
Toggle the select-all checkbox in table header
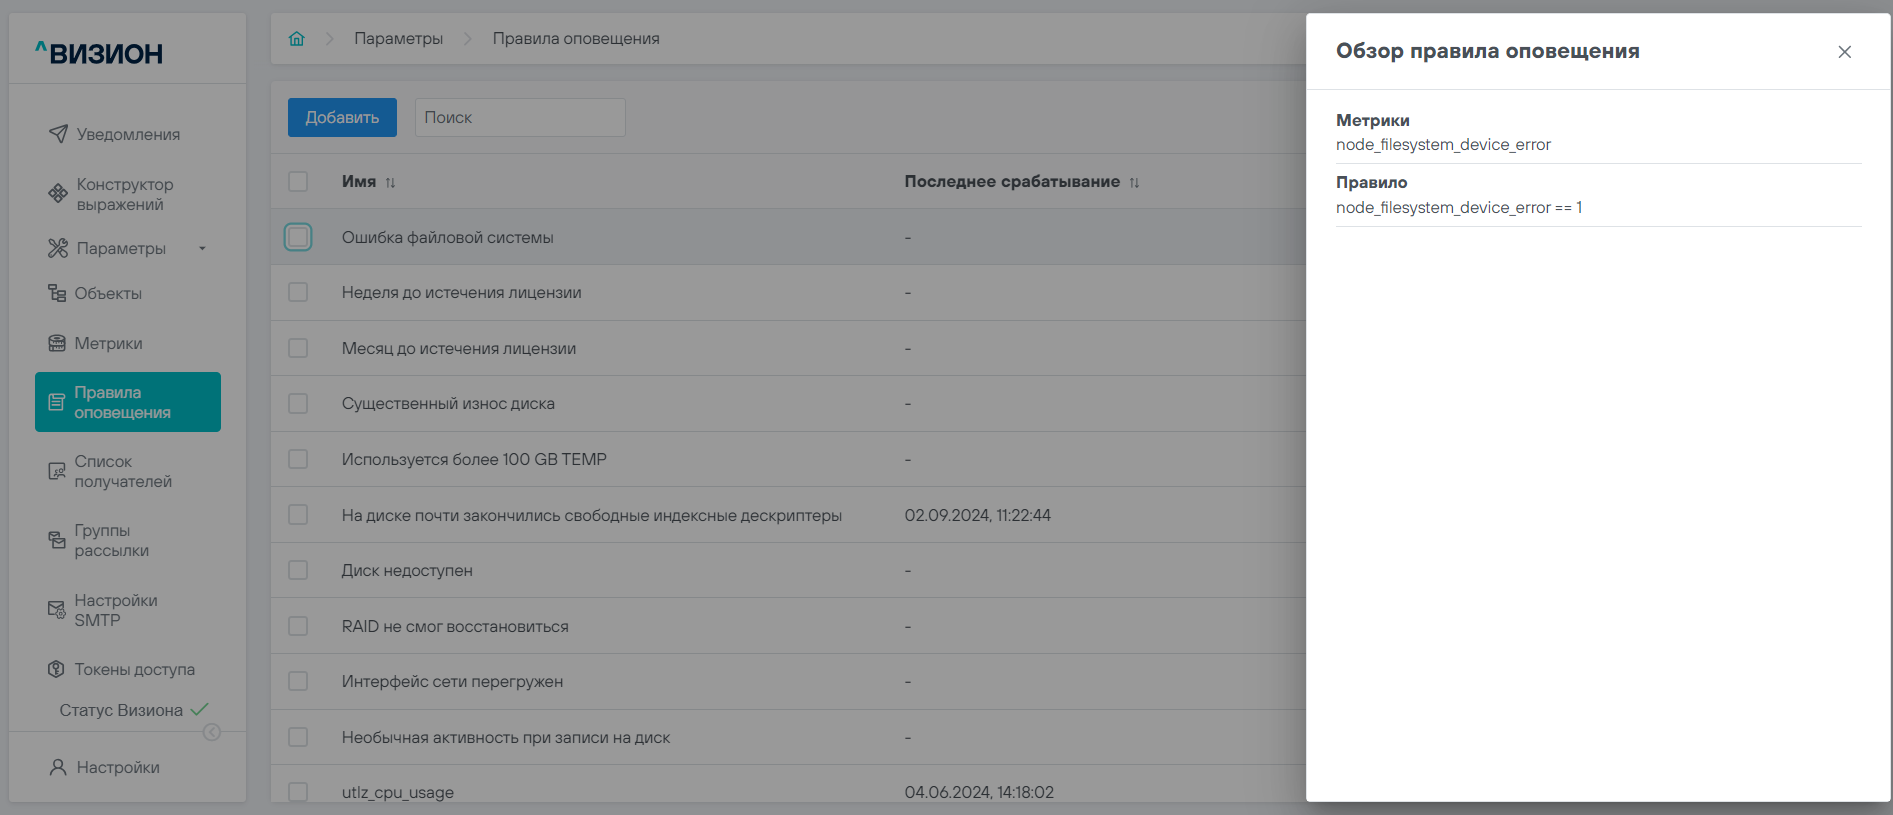point(298,181)
